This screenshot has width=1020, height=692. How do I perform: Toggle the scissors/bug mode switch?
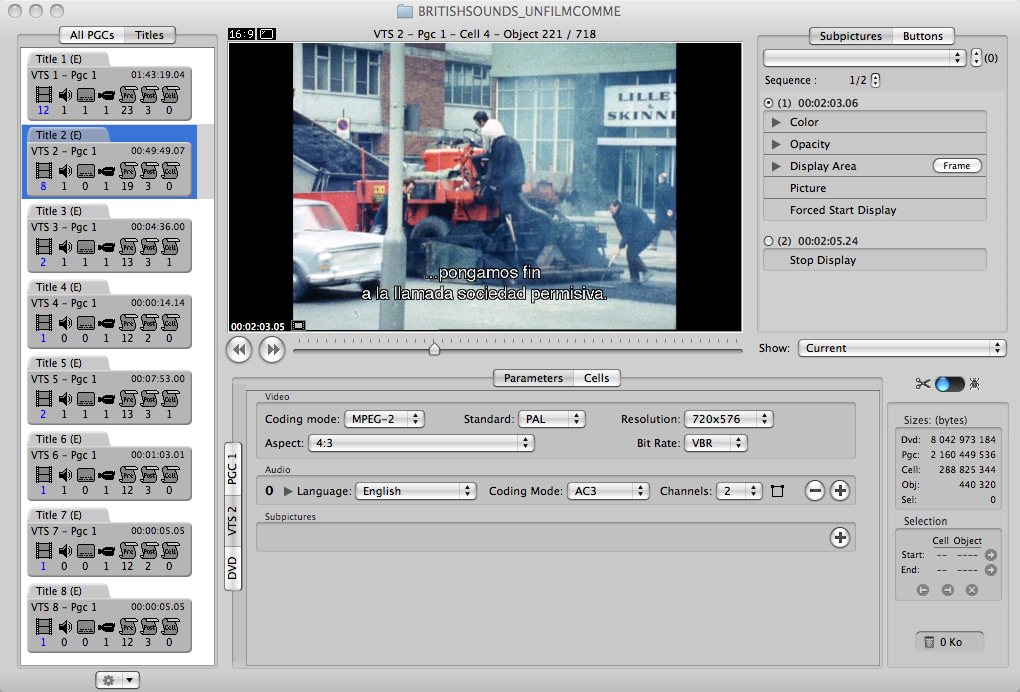[947, 384]
